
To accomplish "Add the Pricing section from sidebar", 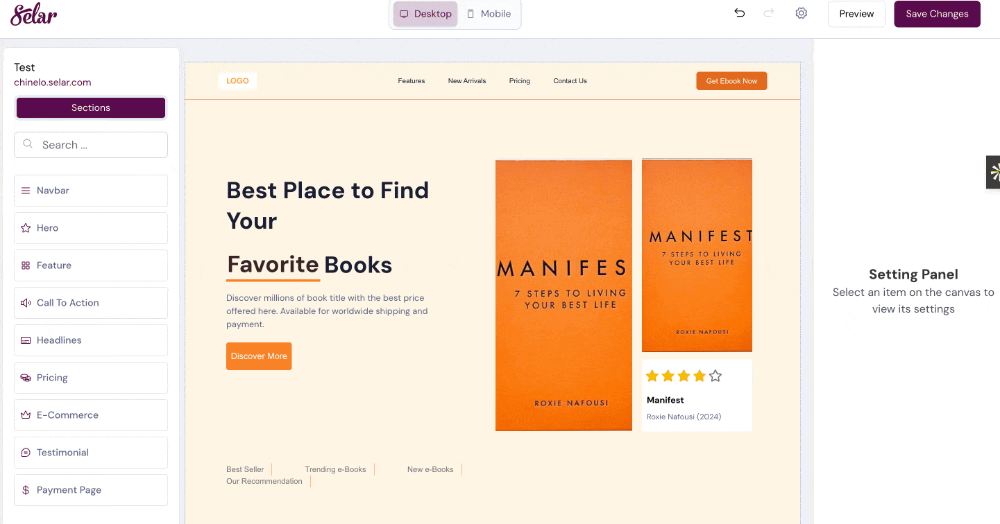I will (x=91, y=378).
